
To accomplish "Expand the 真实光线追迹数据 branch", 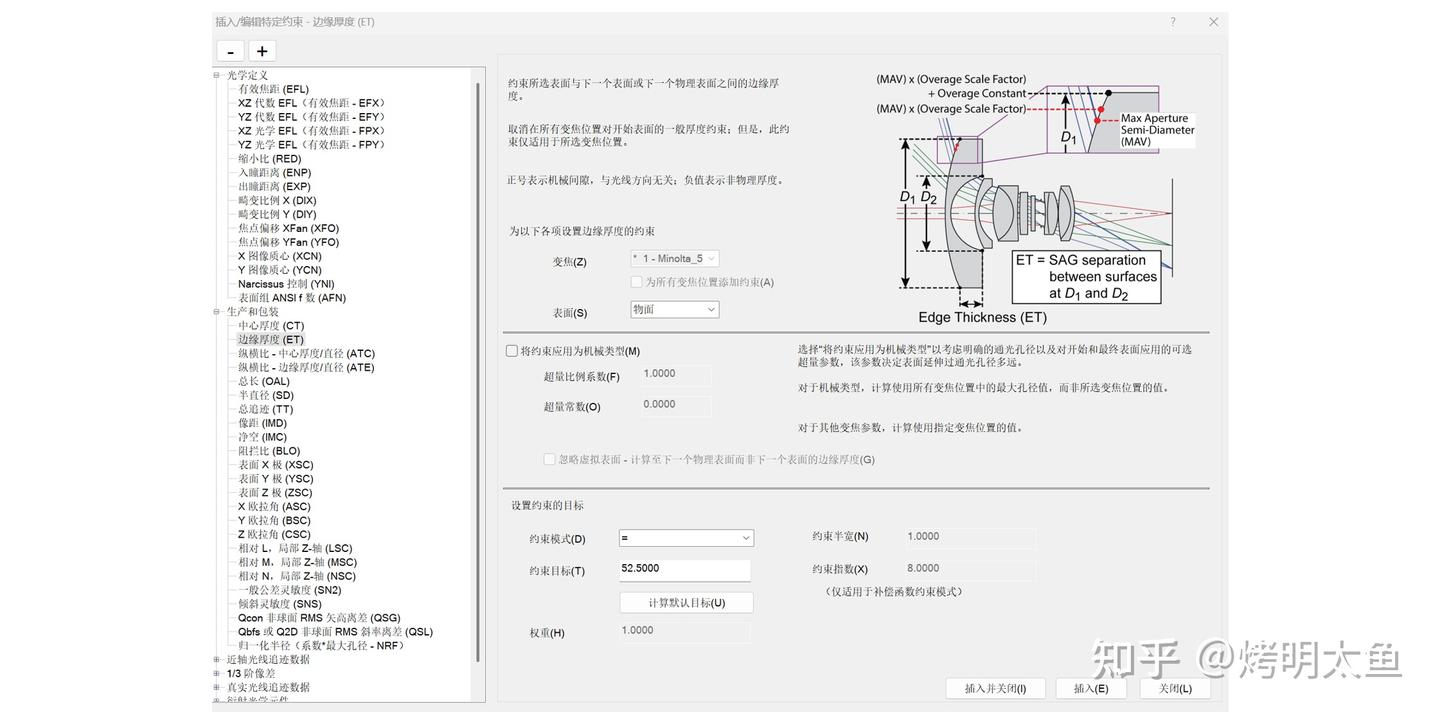I will [215, 686].
